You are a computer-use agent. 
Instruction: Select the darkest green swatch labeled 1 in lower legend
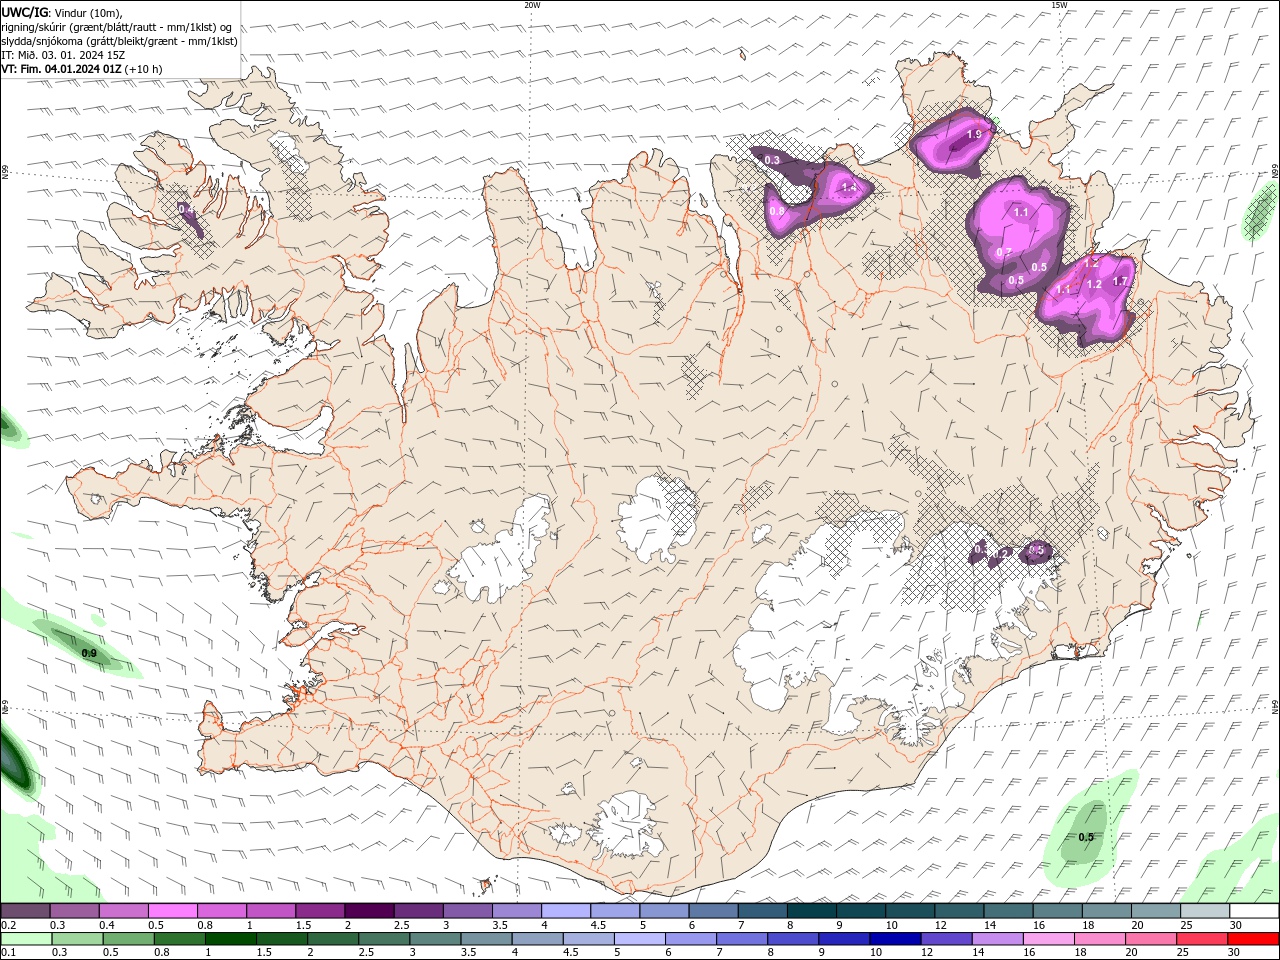point(230,939)
